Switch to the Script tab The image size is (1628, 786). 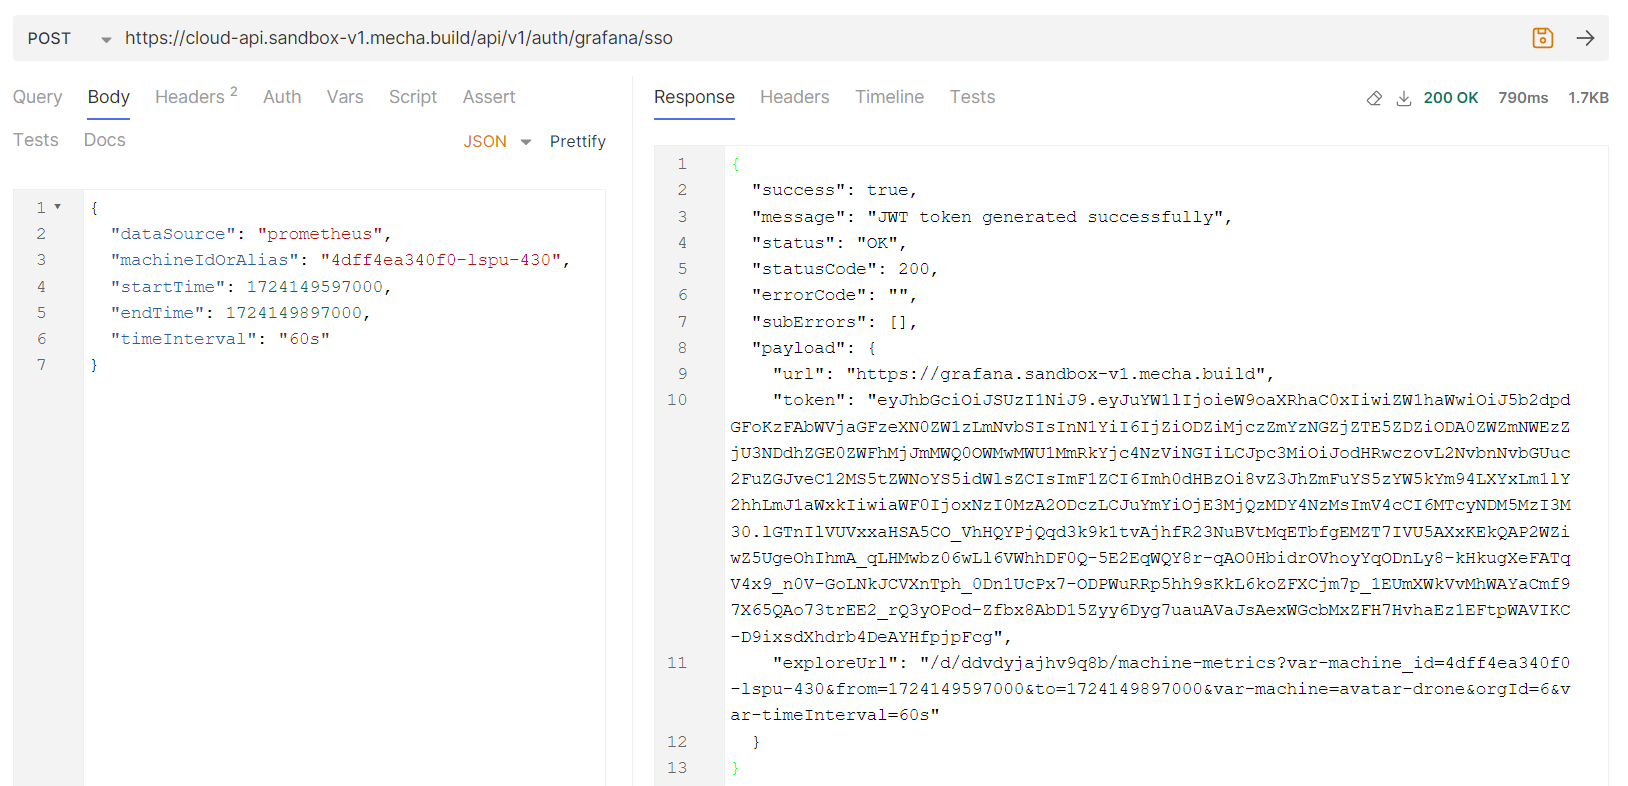tap(413, 97)
